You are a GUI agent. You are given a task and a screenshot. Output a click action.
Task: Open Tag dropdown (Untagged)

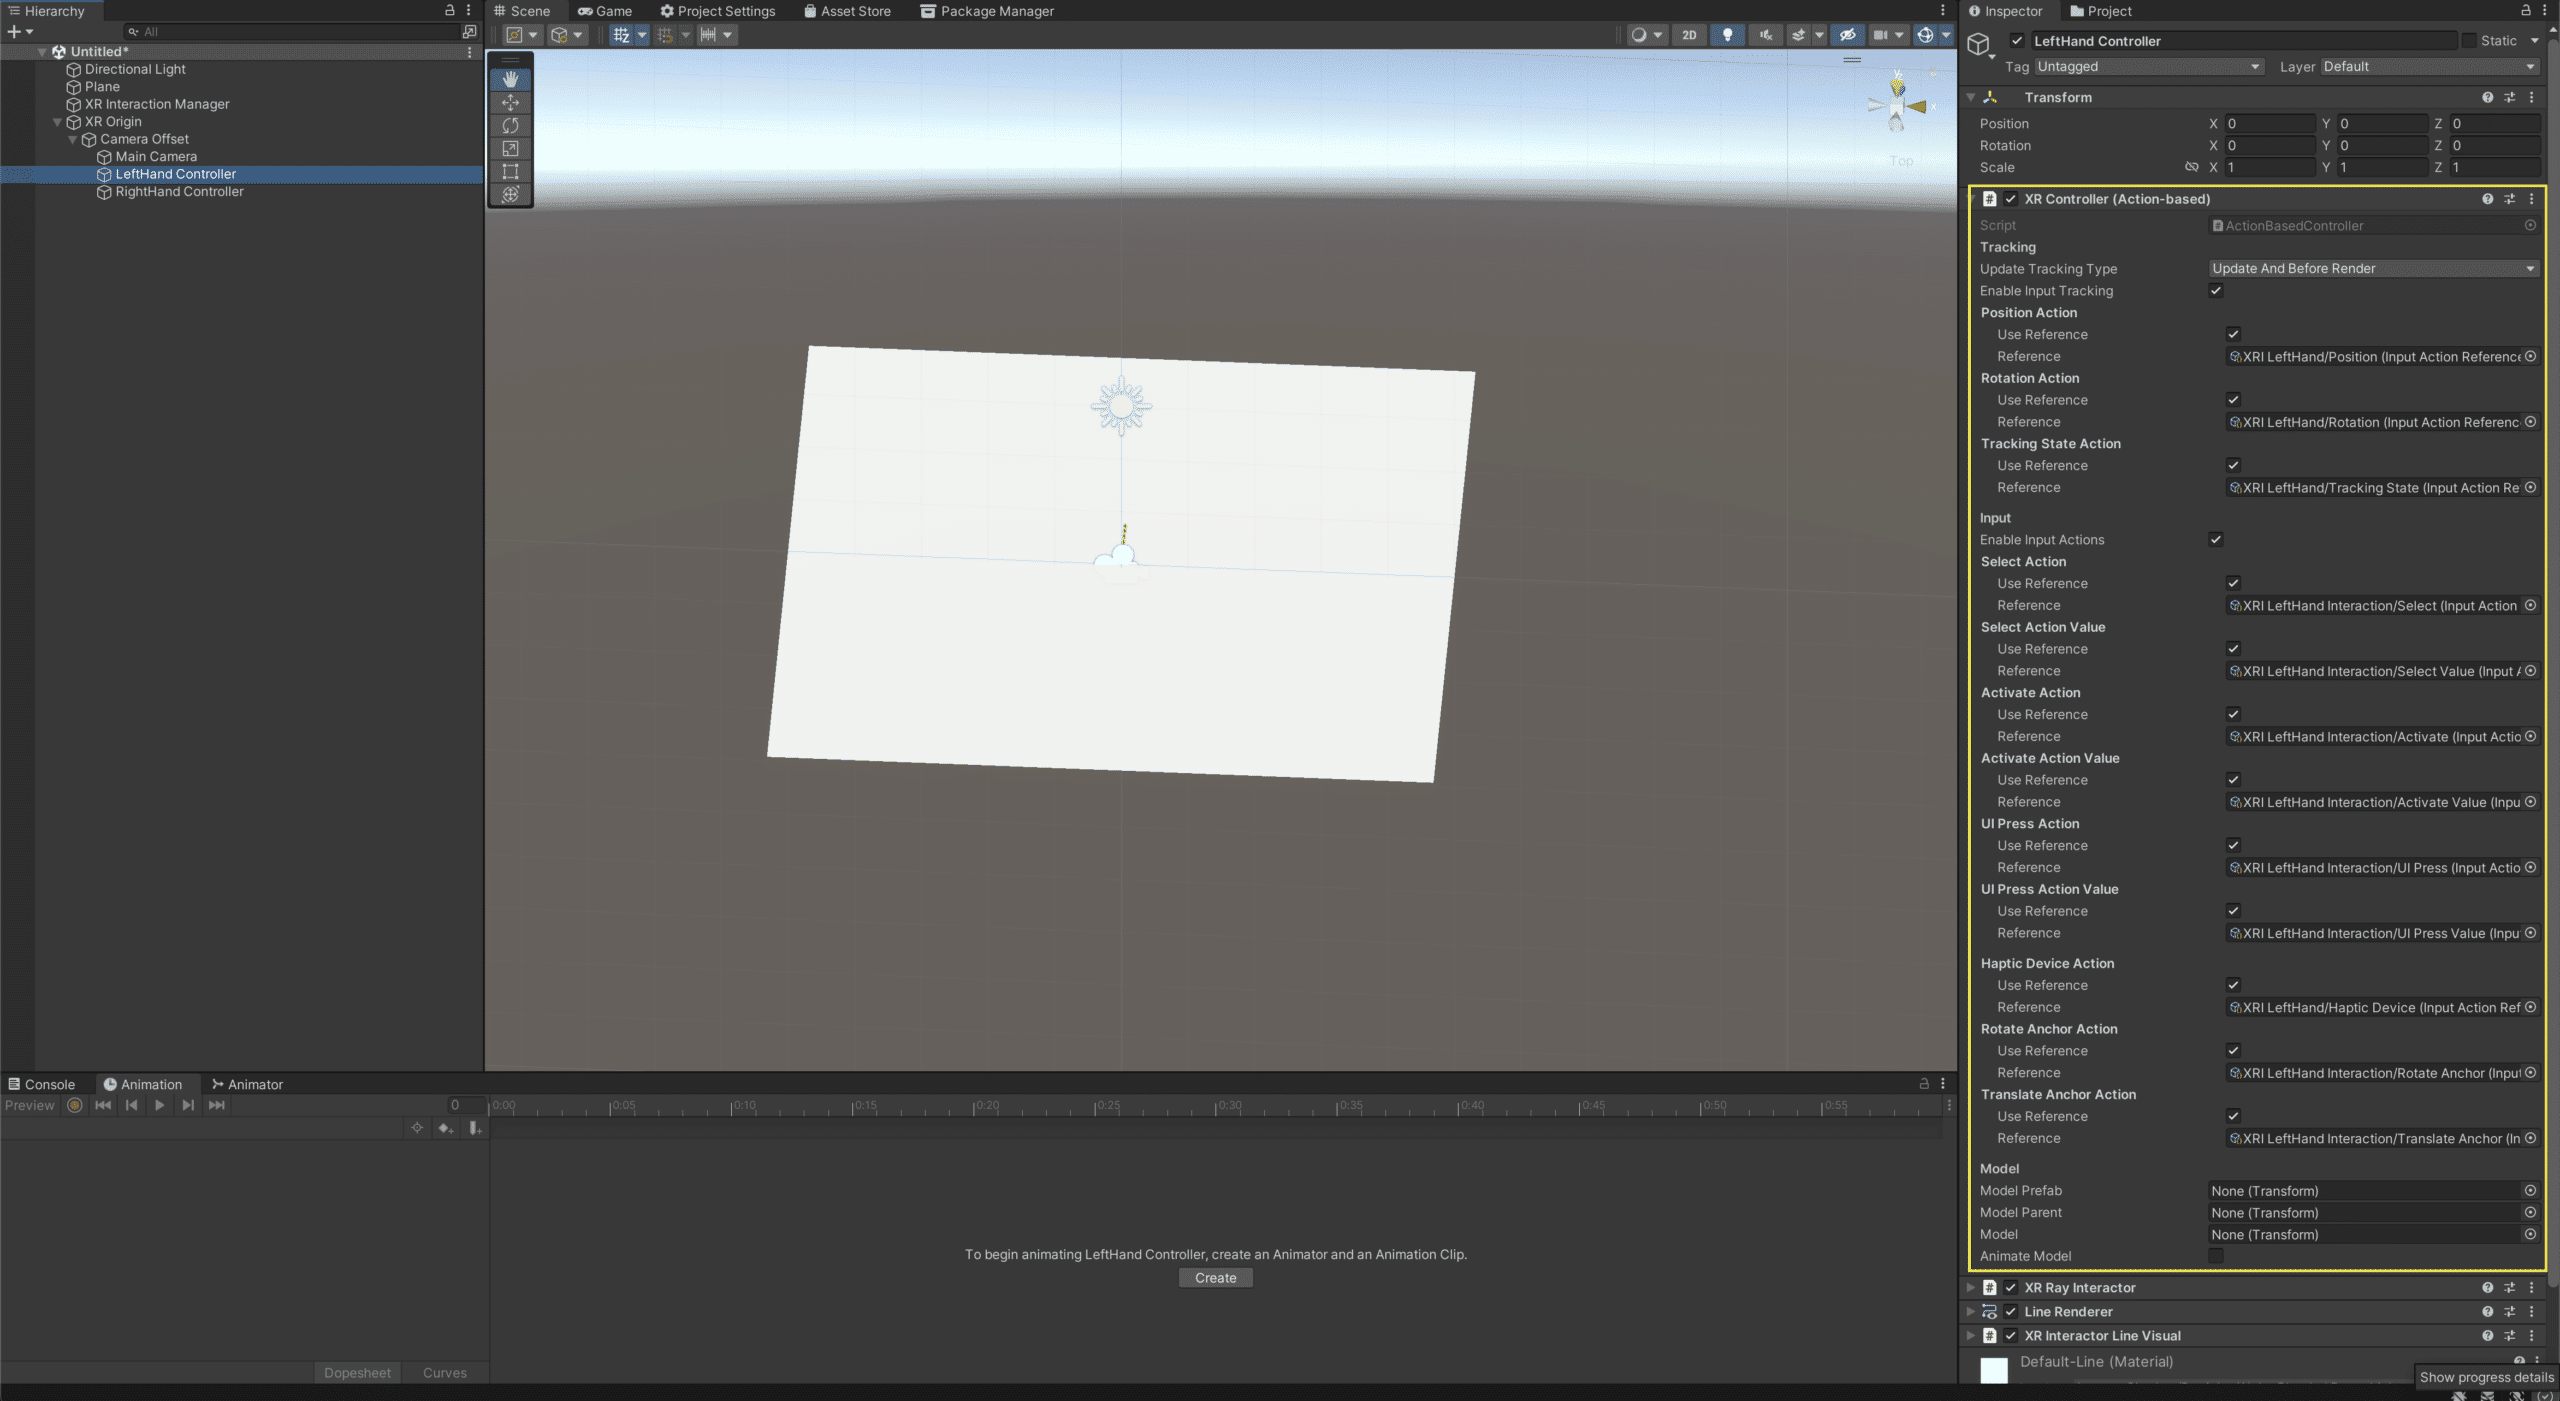coord(2148,67)
